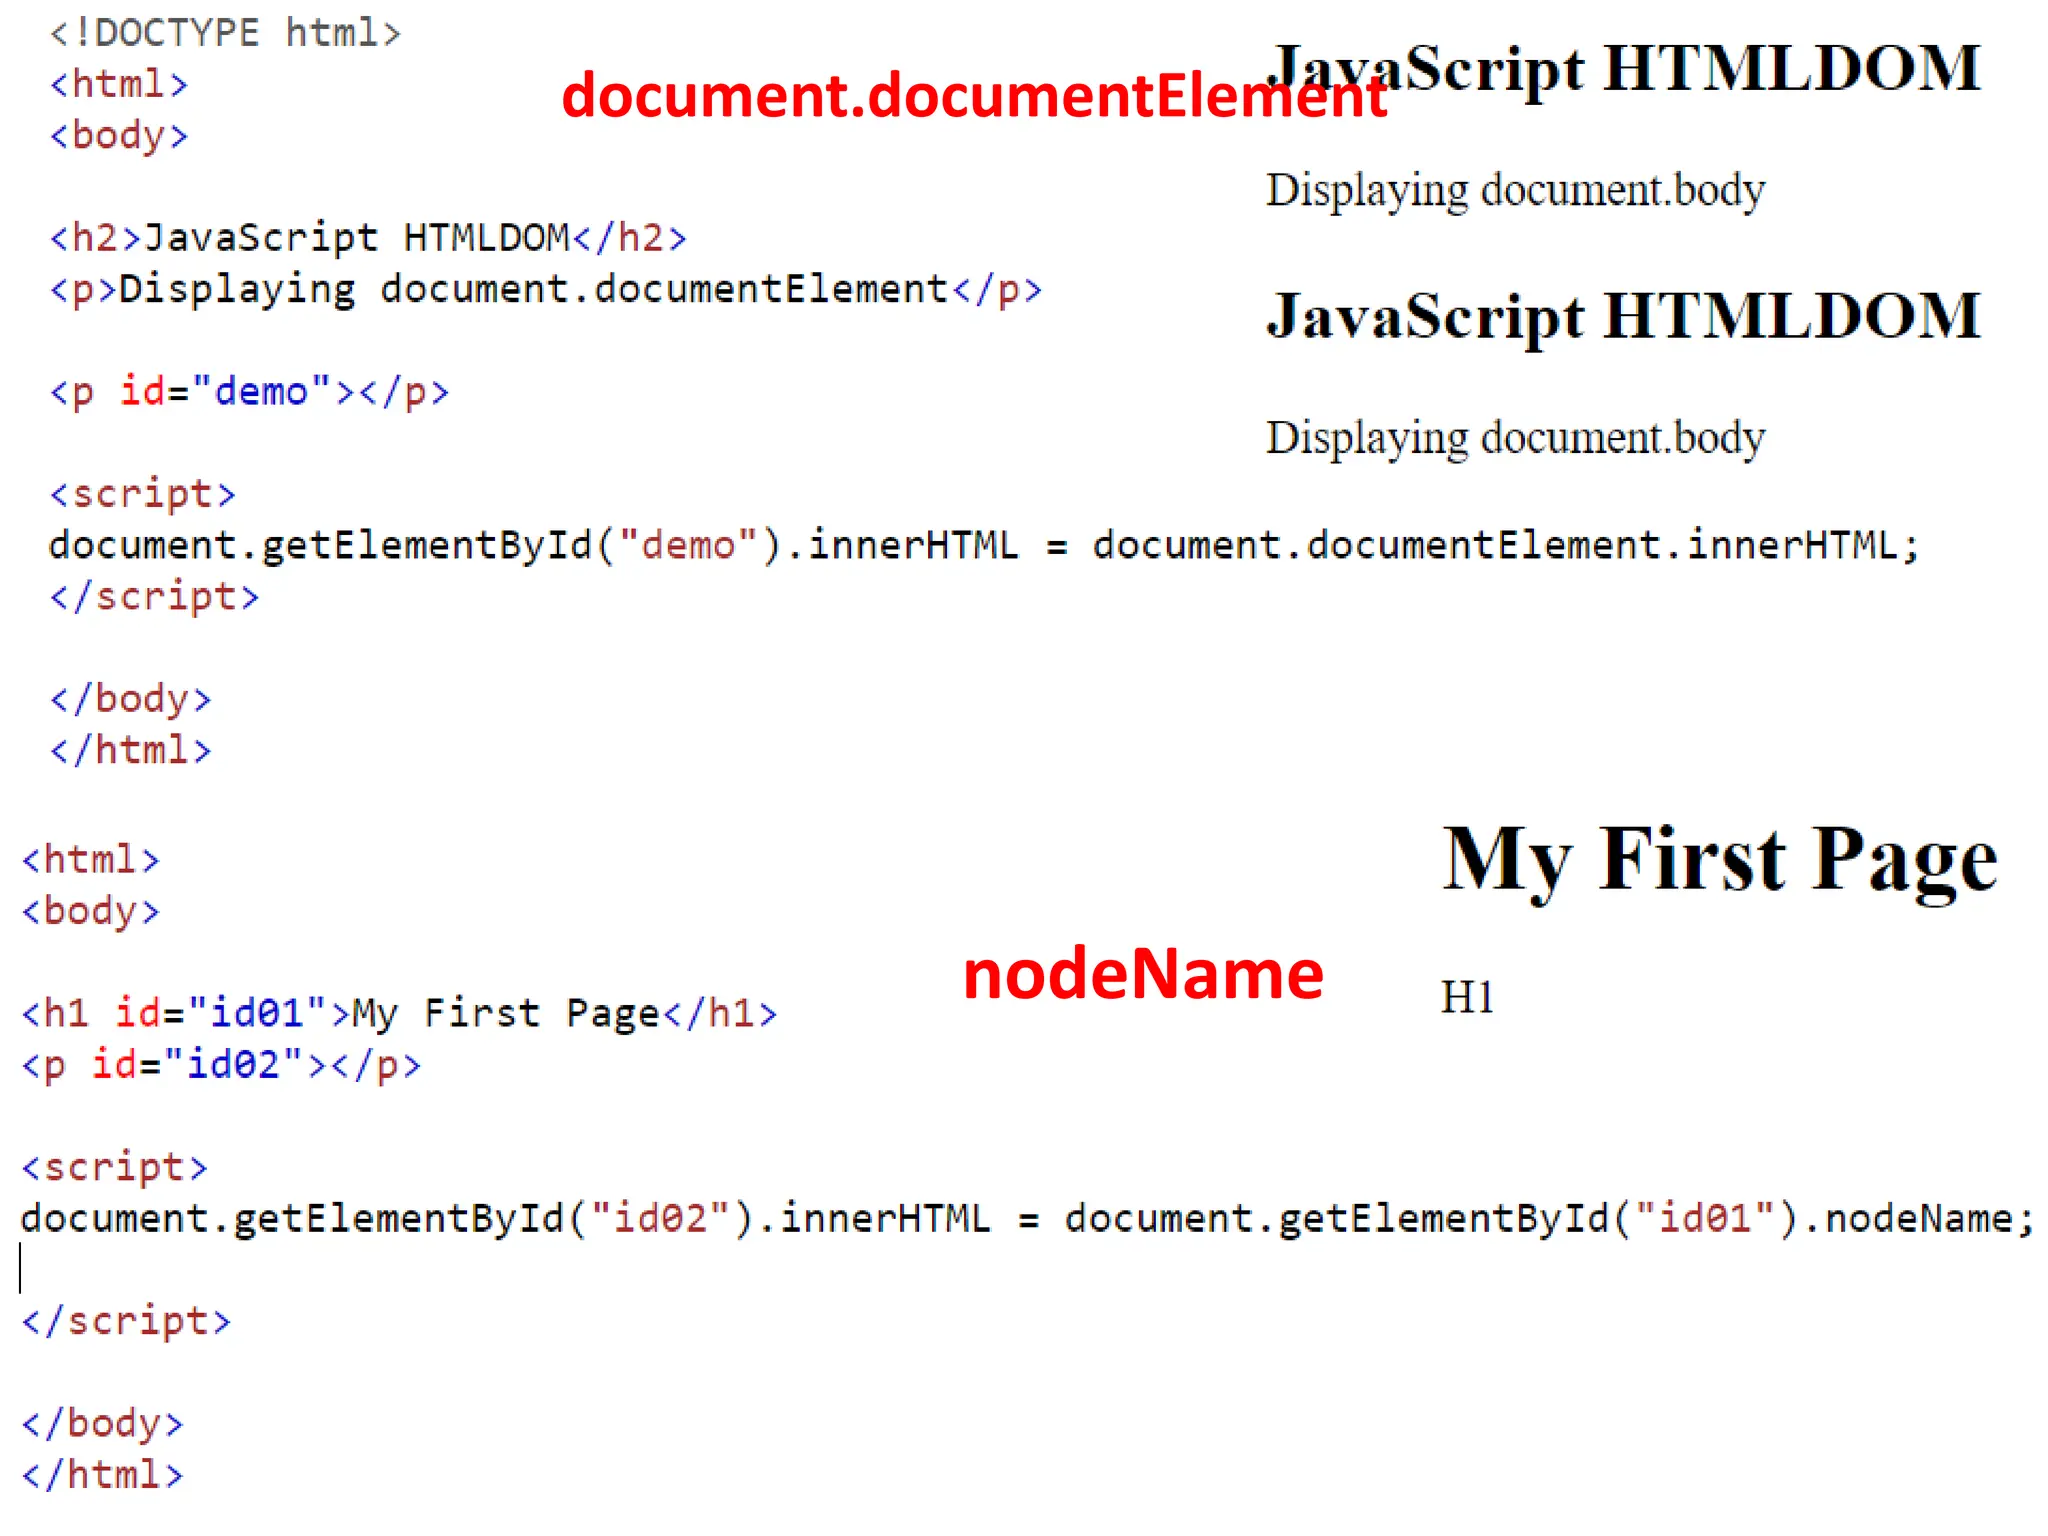Click the '<h1 id="id01">My First Page</h1>' line

[399, 1013]
